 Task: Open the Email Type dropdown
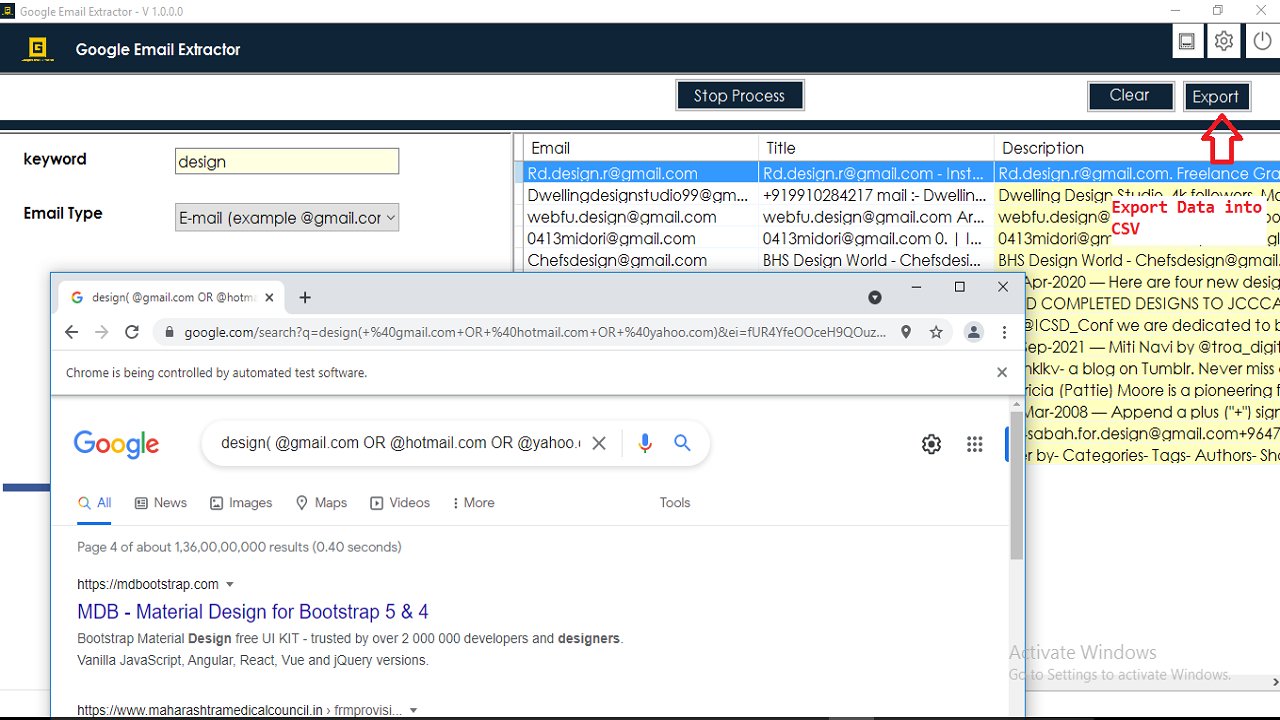pos(287,217)
